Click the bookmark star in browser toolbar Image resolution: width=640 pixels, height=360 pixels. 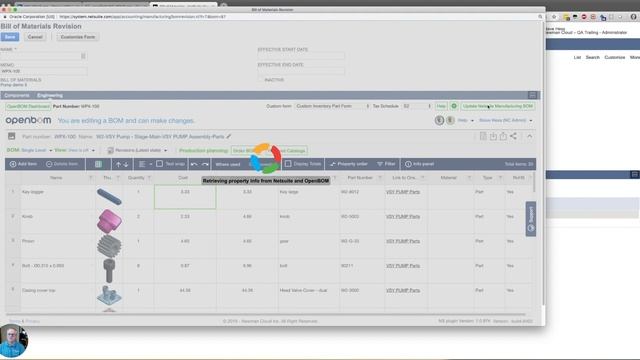[x=554, y=17]
